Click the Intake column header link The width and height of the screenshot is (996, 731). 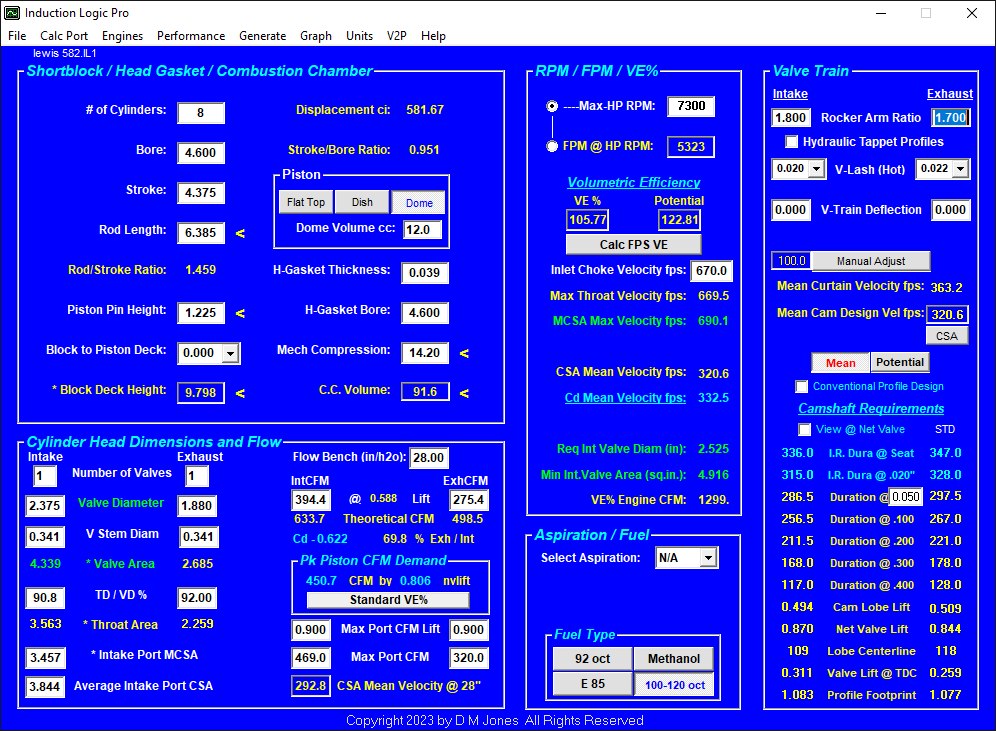790,94
